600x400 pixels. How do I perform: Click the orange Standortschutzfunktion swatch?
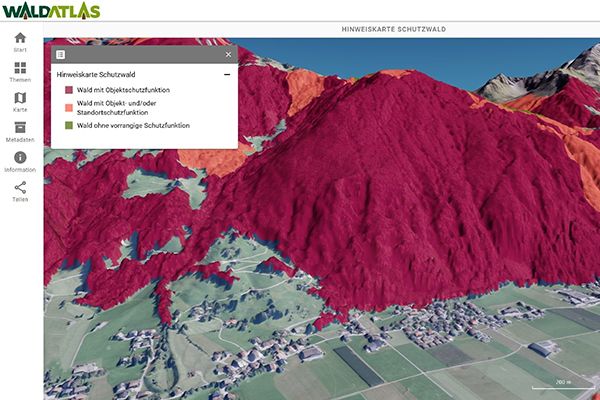(x=69, y=107)
